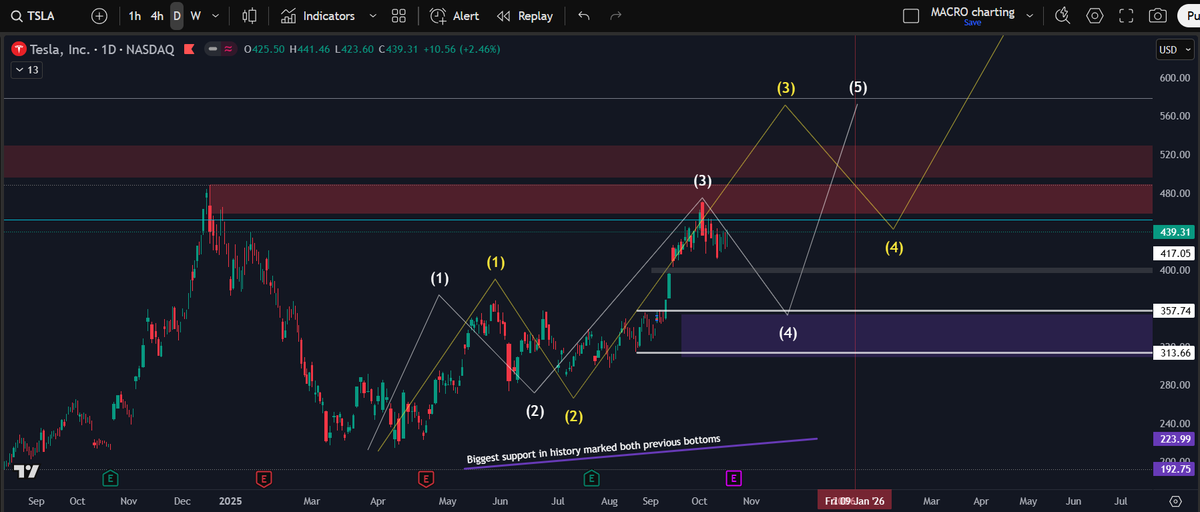Switch to the 4h timeframe
Screen dimensions: 1200x512
[157, 16]
